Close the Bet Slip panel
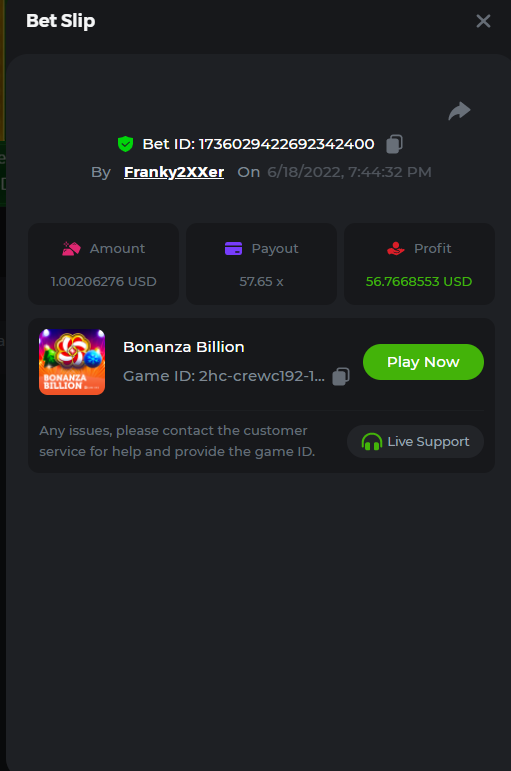This screenshot has height=771, width=511. point(483,21)
